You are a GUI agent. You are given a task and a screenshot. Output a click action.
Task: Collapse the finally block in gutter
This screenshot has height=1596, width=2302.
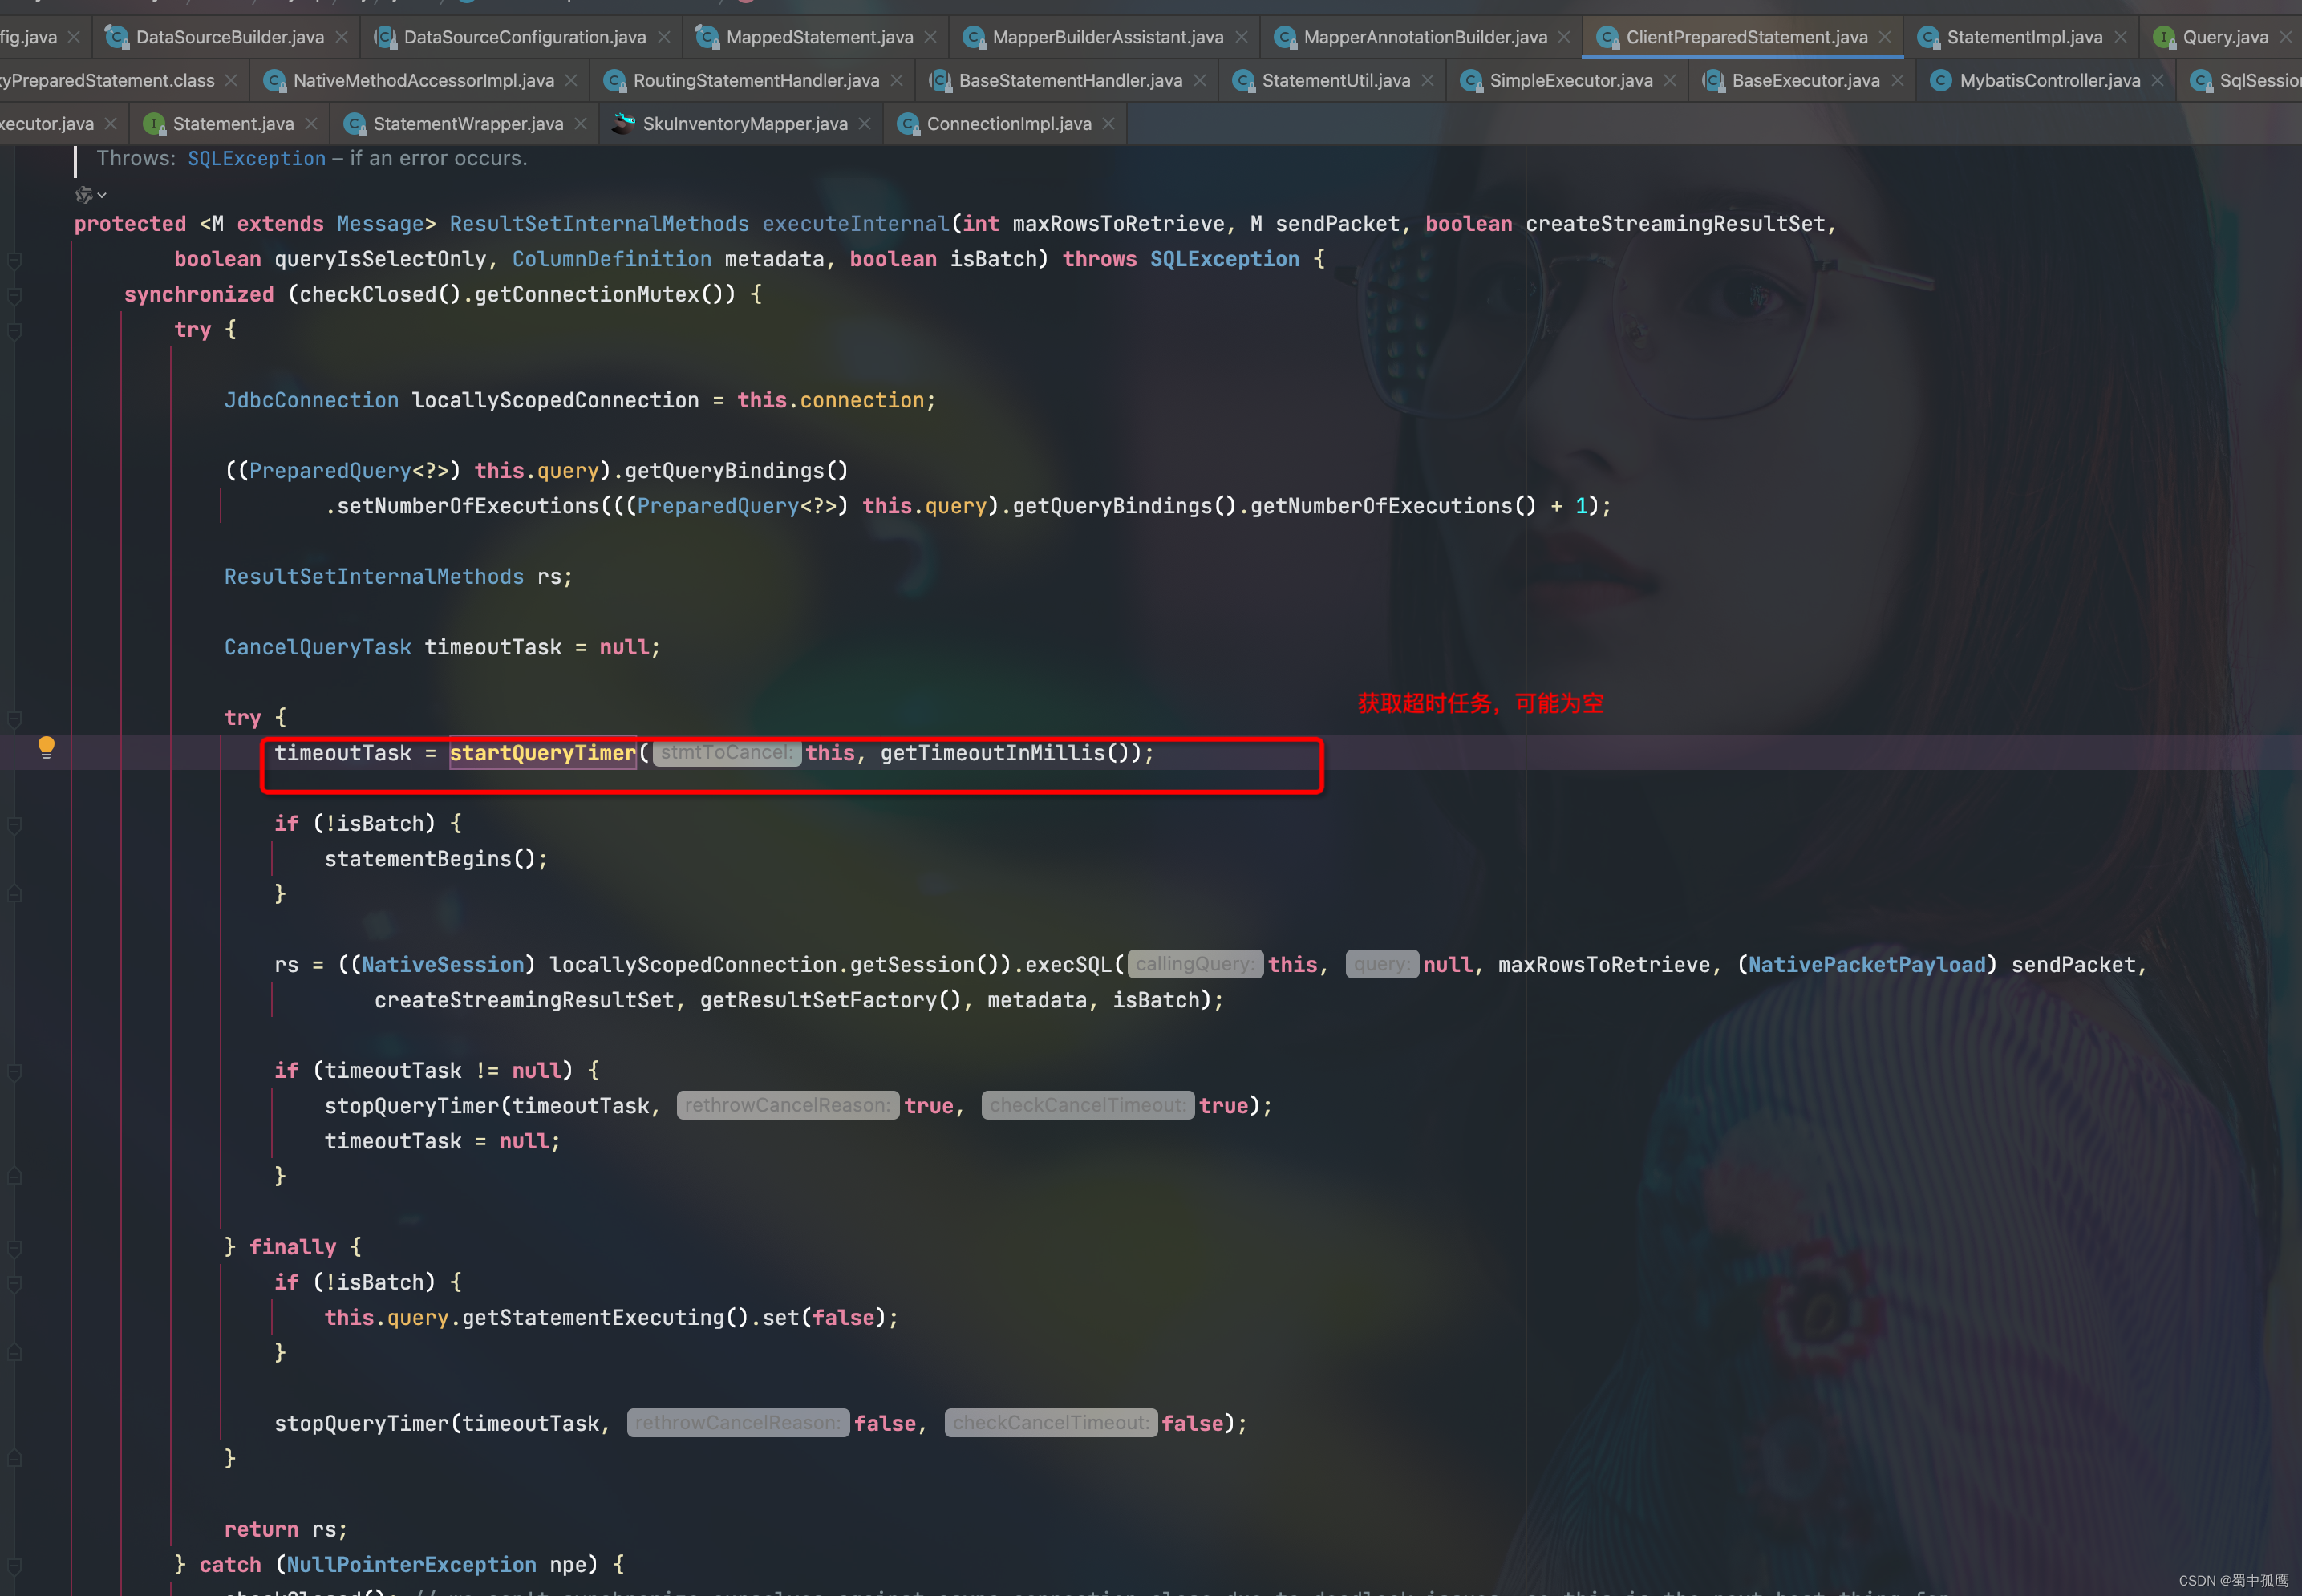(x=15, y=1247)
